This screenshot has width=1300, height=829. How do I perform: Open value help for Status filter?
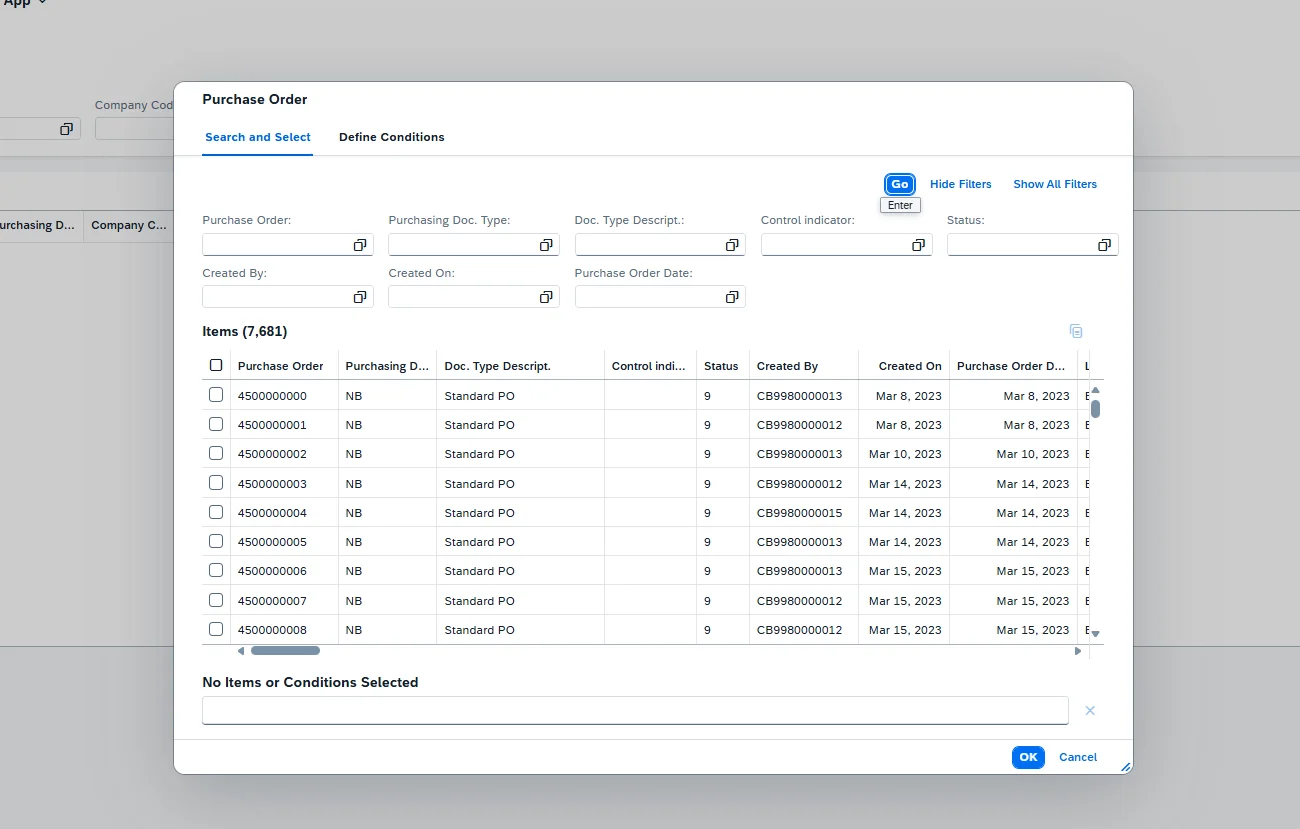click(1104, 245)
